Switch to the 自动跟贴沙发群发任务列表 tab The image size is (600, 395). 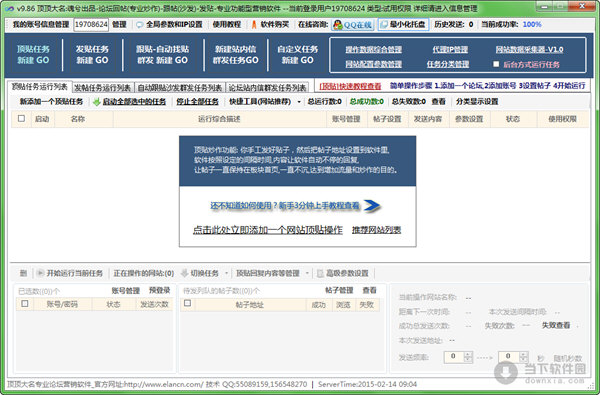pyautogui.click(x=180, y=88)
